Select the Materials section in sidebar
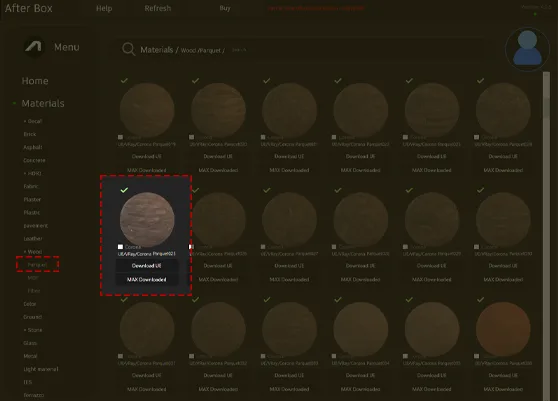Image resolution: width=558 pixels, height=401 pixels. pos(43,103)
